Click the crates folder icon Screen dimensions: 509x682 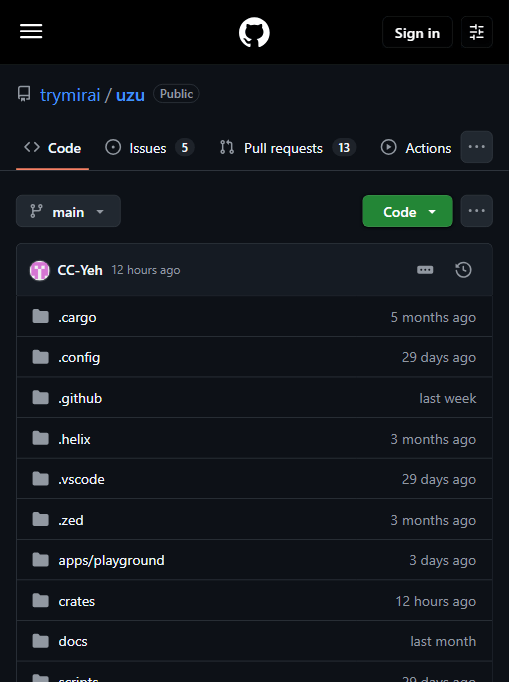pos(40,601)
